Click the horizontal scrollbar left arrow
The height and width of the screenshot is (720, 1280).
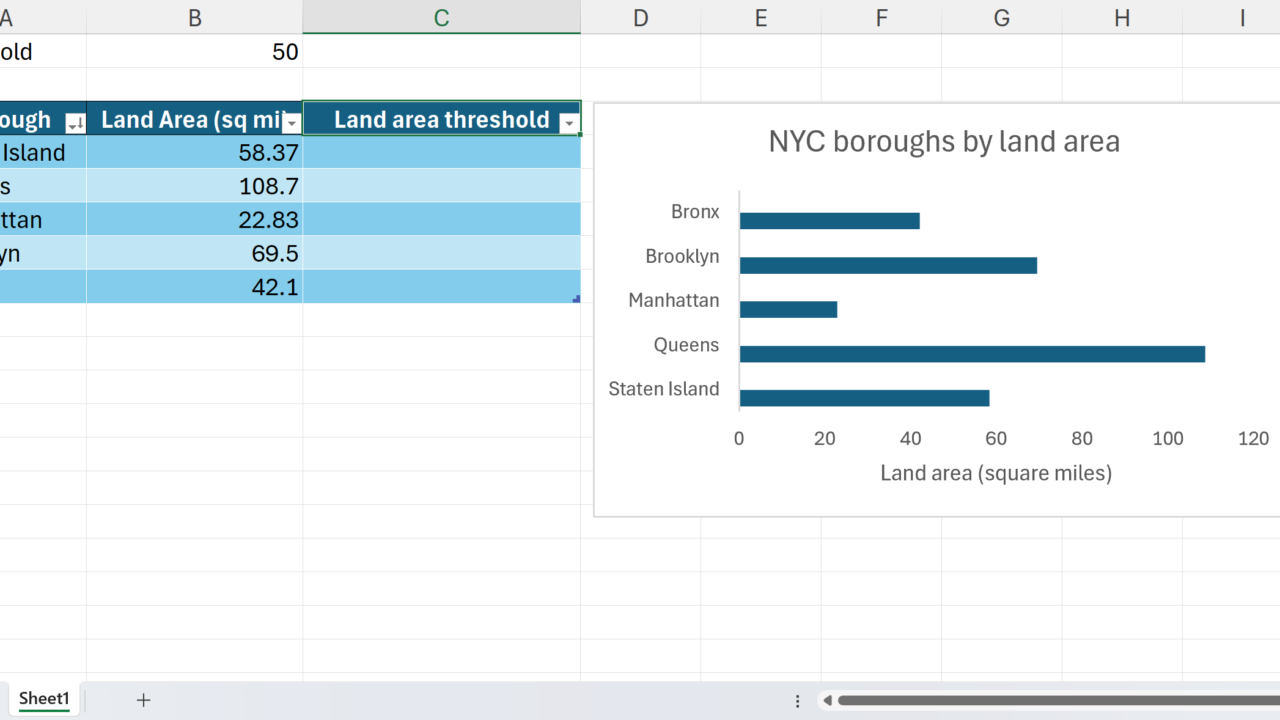(827, 700)
